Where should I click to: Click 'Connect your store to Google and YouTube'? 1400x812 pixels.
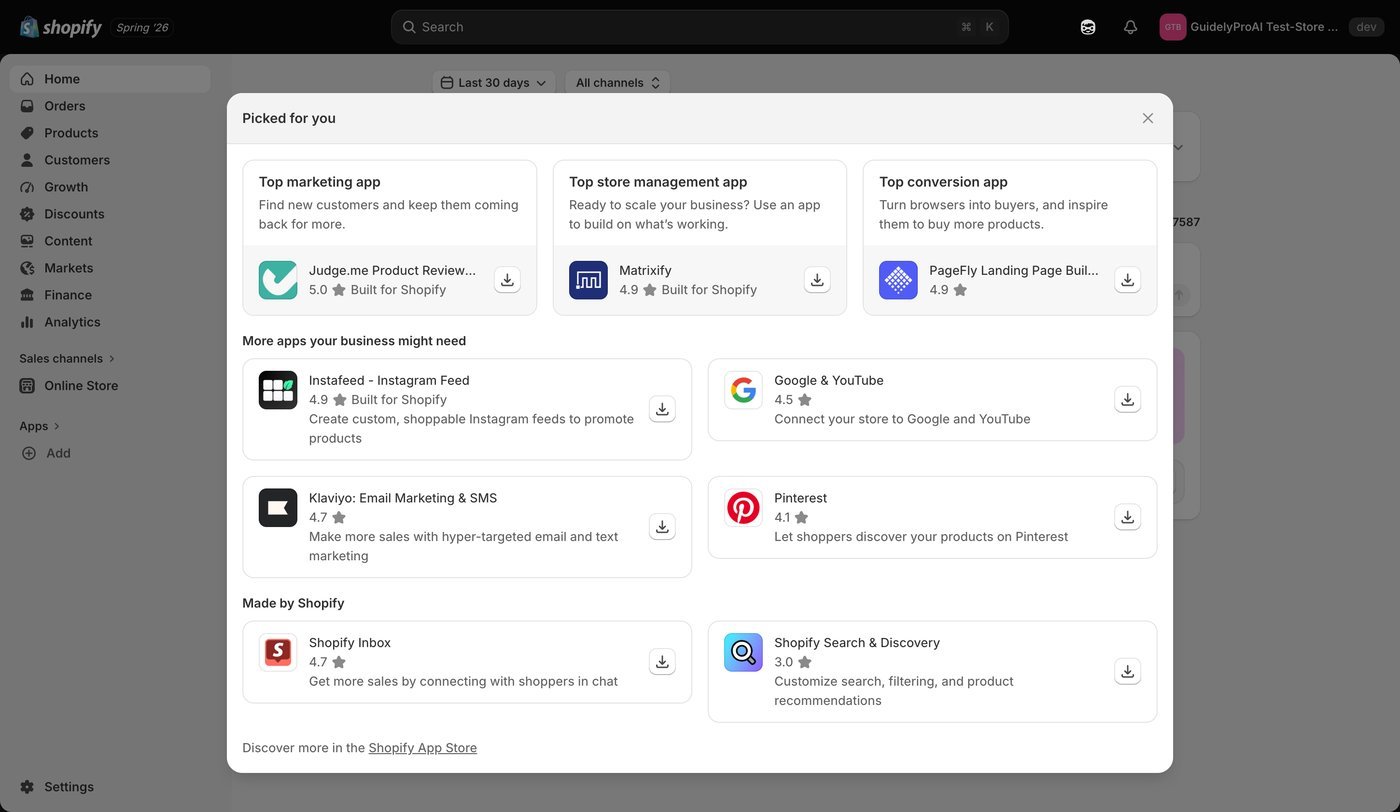(x=902, y=419)
